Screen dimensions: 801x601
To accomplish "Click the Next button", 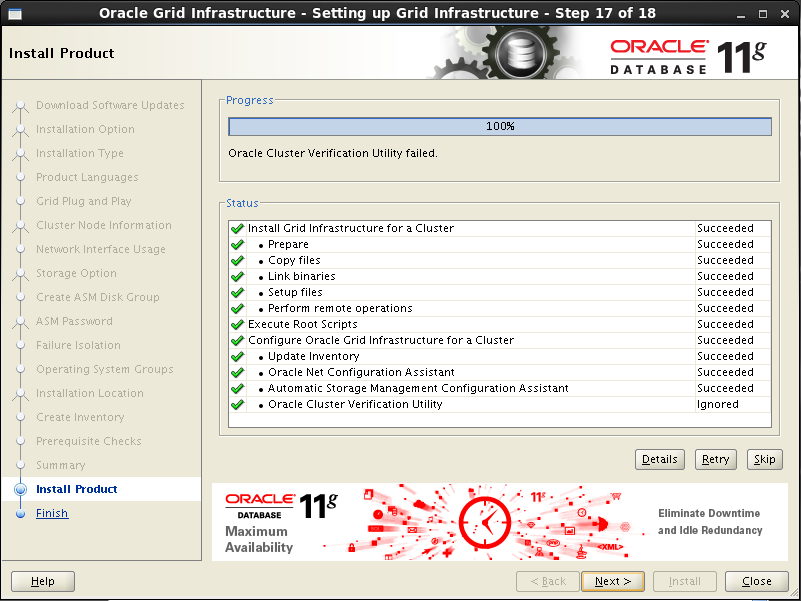I will (x=612, y=582).
